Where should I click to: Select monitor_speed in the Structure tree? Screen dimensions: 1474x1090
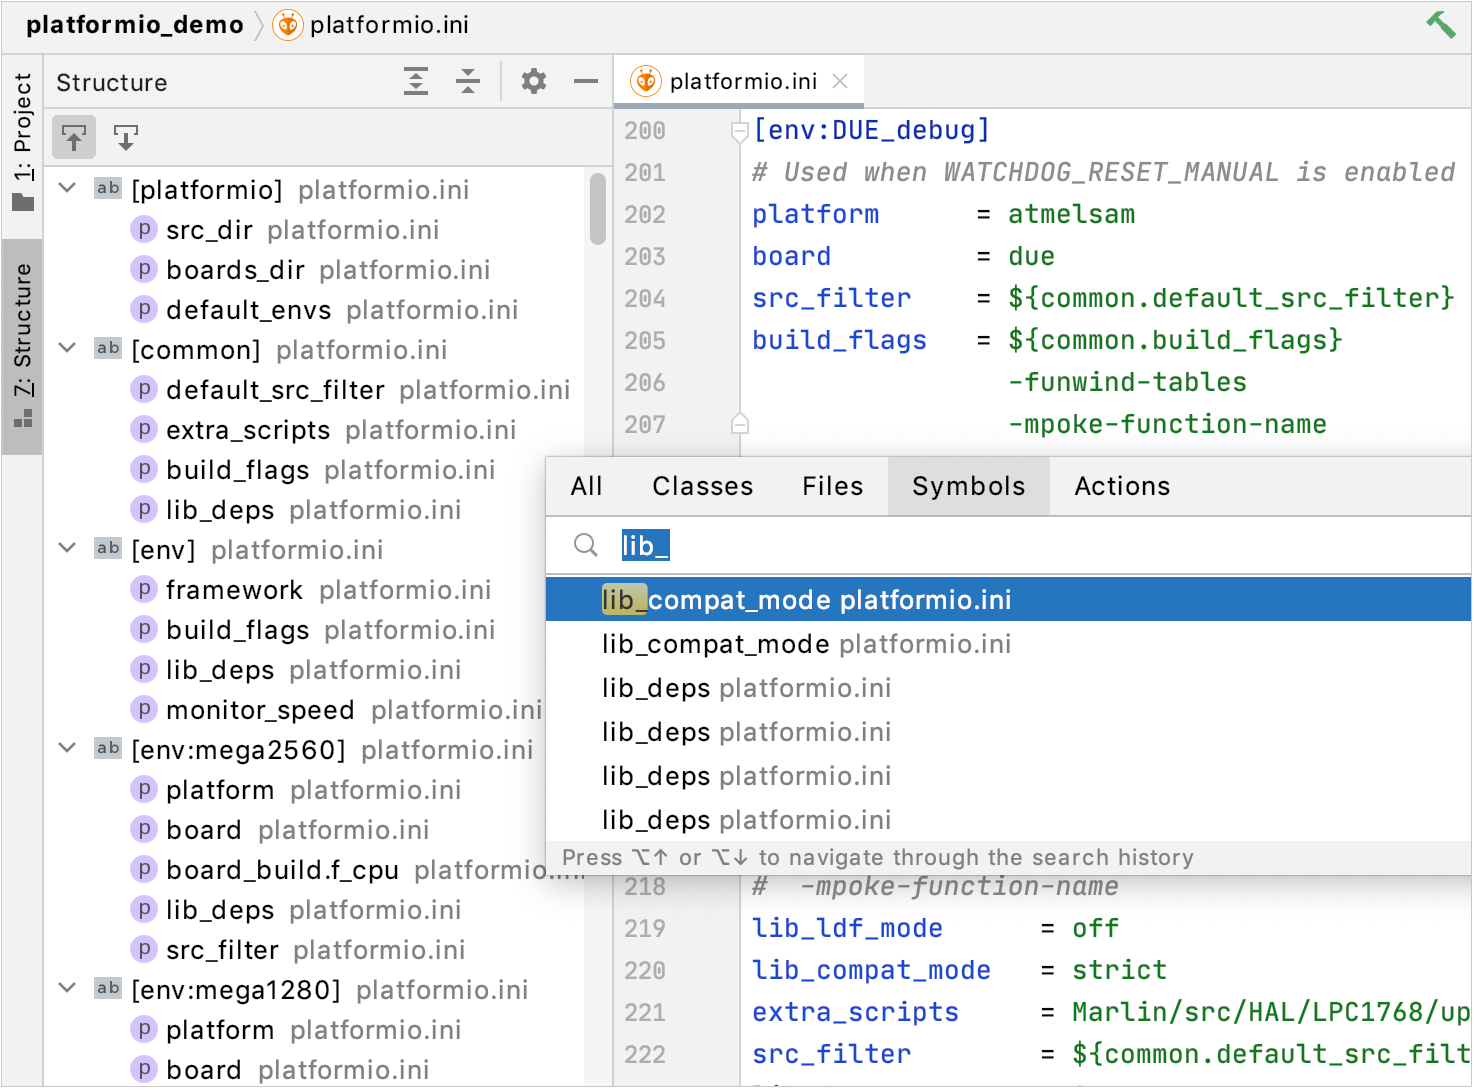point(260,710)
